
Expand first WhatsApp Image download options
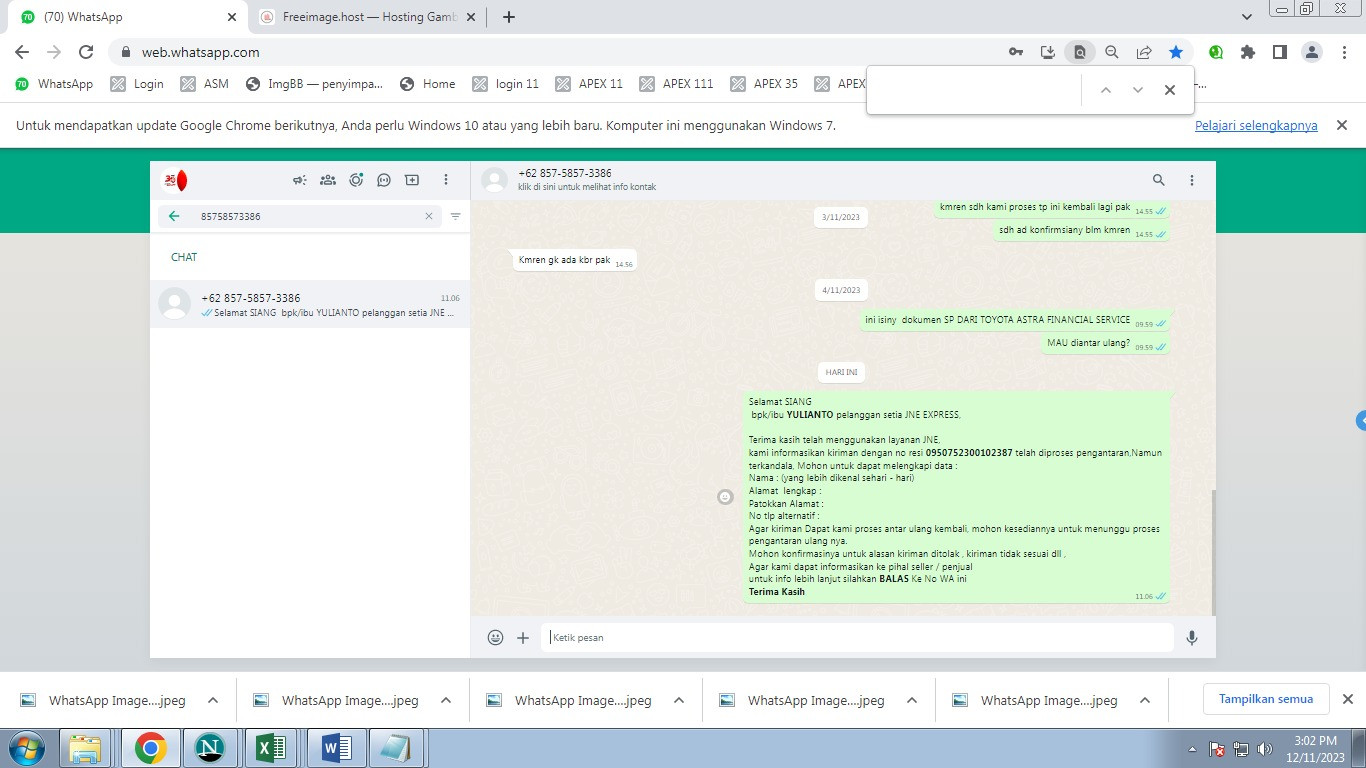point(212,701)
